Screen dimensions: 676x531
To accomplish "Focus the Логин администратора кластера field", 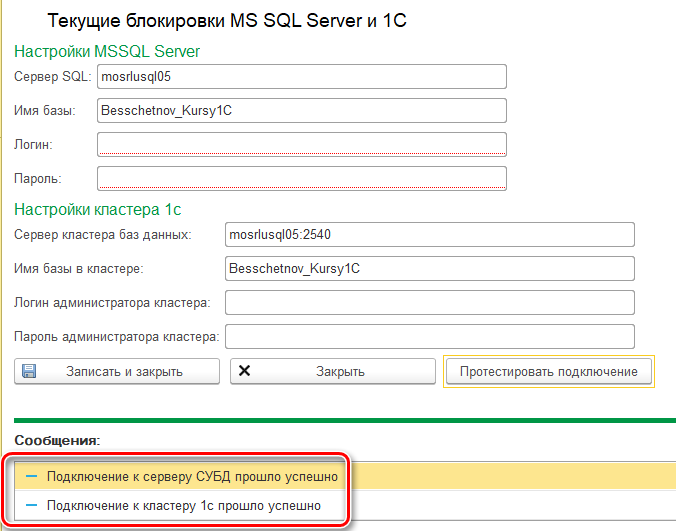I will click(430, 303).
